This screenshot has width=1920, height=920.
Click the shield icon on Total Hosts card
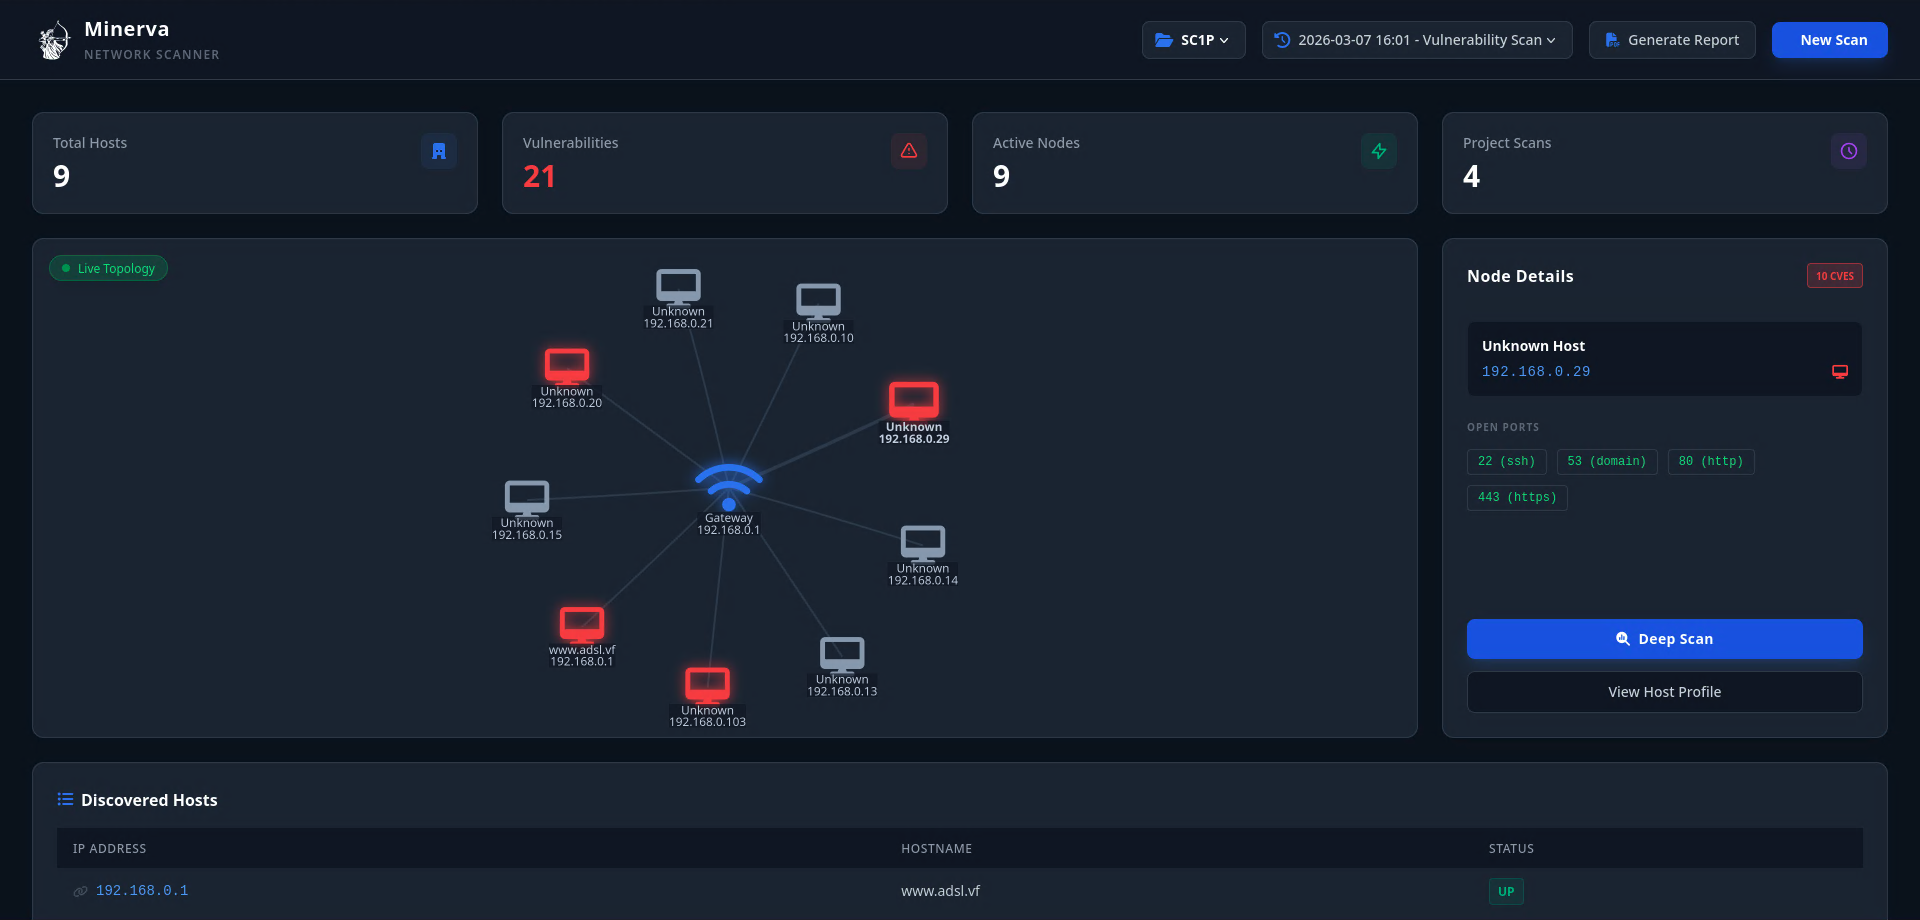point(439,151)
